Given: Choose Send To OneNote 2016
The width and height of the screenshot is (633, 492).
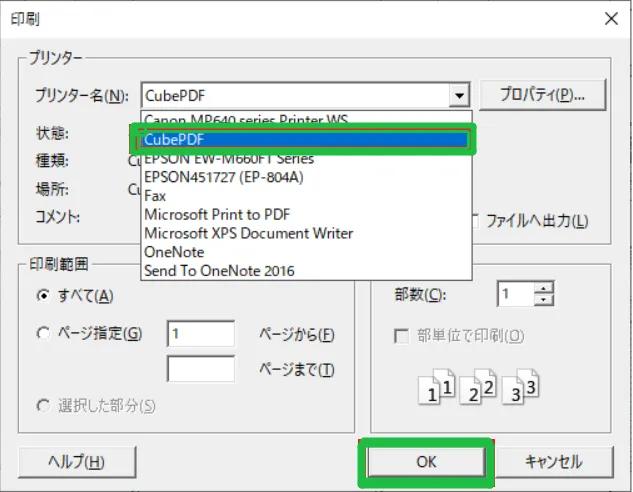Looking at the screenshot, I should (306, 271).
